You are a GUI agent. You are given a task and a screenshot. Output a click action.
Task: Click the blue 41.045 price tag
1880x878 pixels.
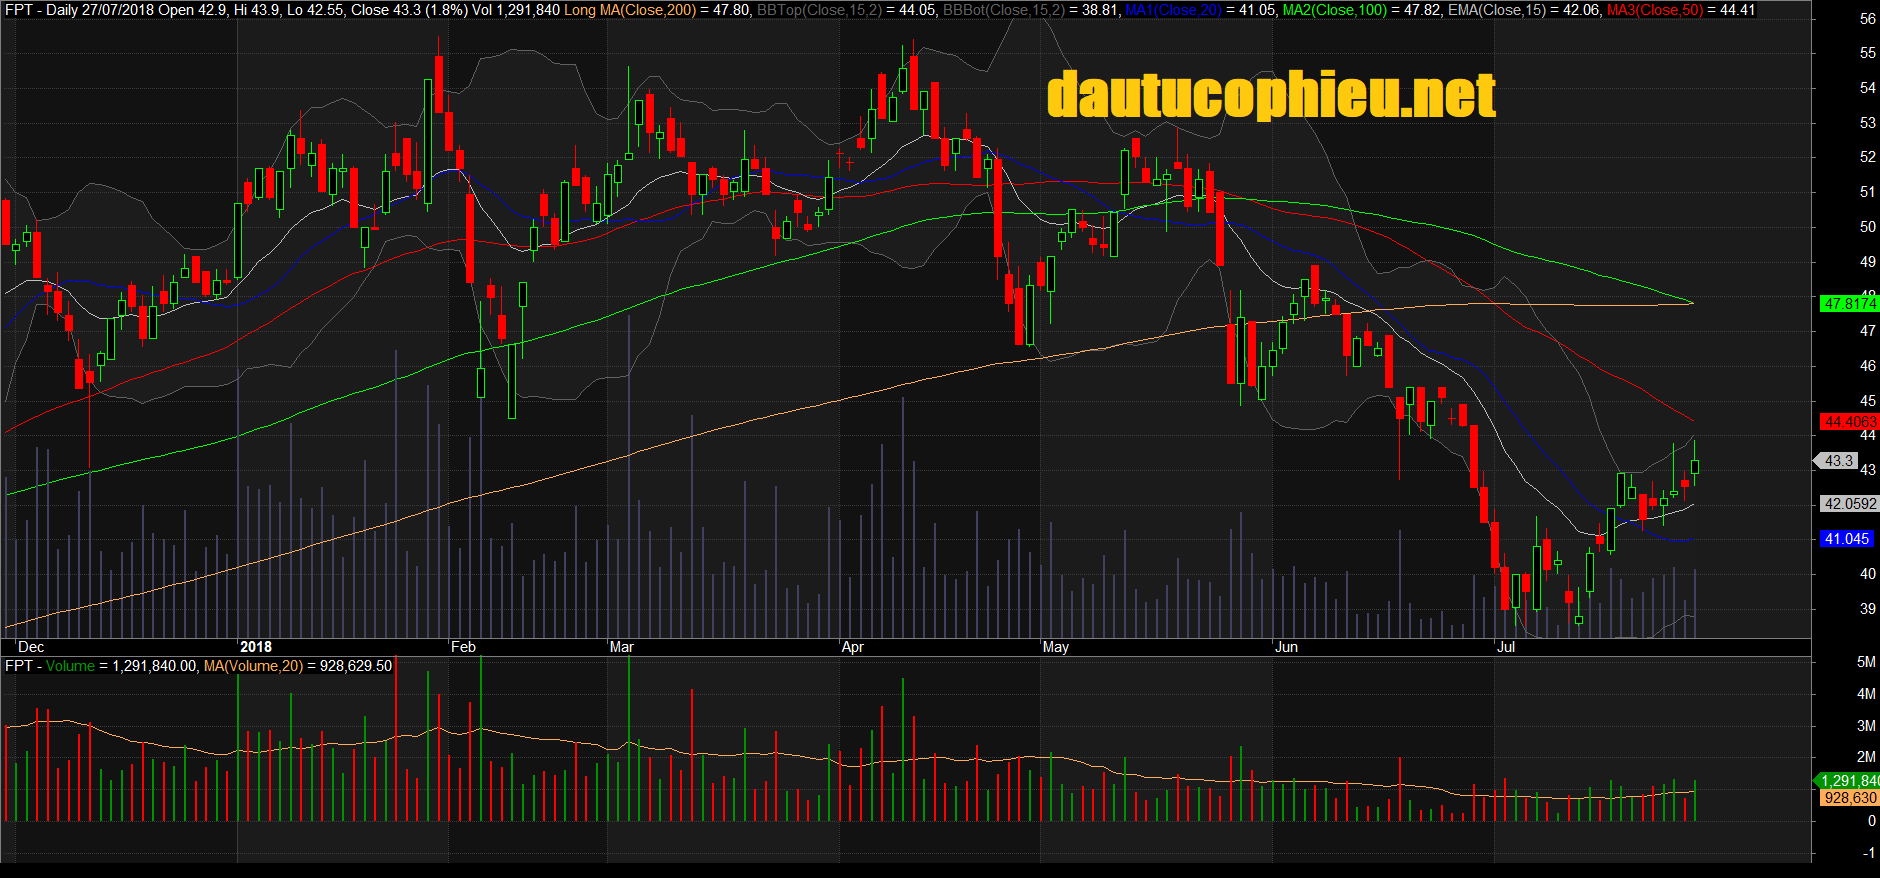tap(1845, 539)
